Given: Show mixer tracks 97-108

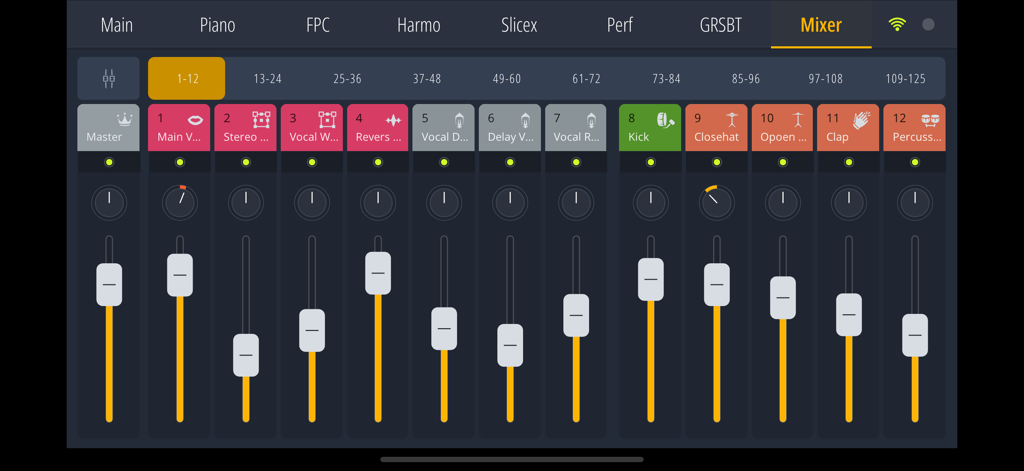Looking at the screenshot, I should click(825, 78).
